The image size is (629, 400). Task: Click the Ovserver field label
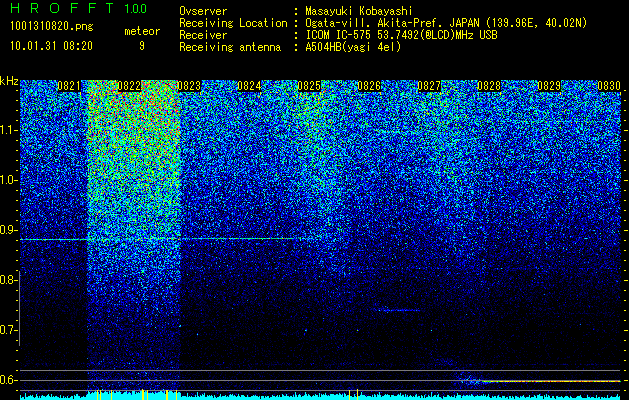coord(203,11)
